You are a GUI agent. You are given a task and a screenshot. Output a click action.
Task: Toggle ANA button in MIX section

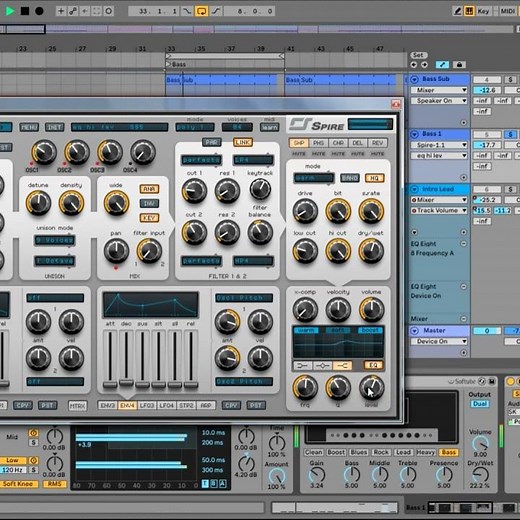(x=149, y=189)
